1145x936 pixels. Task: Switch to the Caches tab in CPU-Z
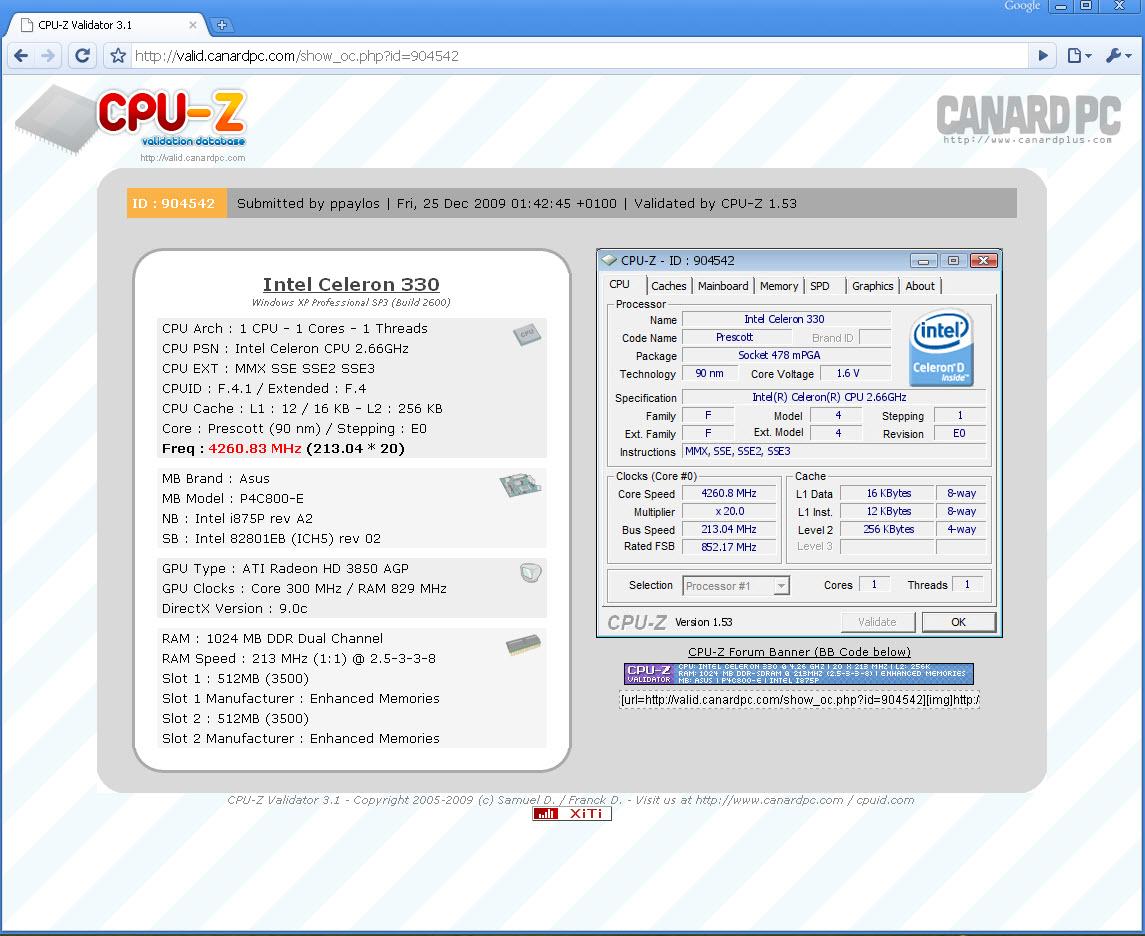(669, 286)
